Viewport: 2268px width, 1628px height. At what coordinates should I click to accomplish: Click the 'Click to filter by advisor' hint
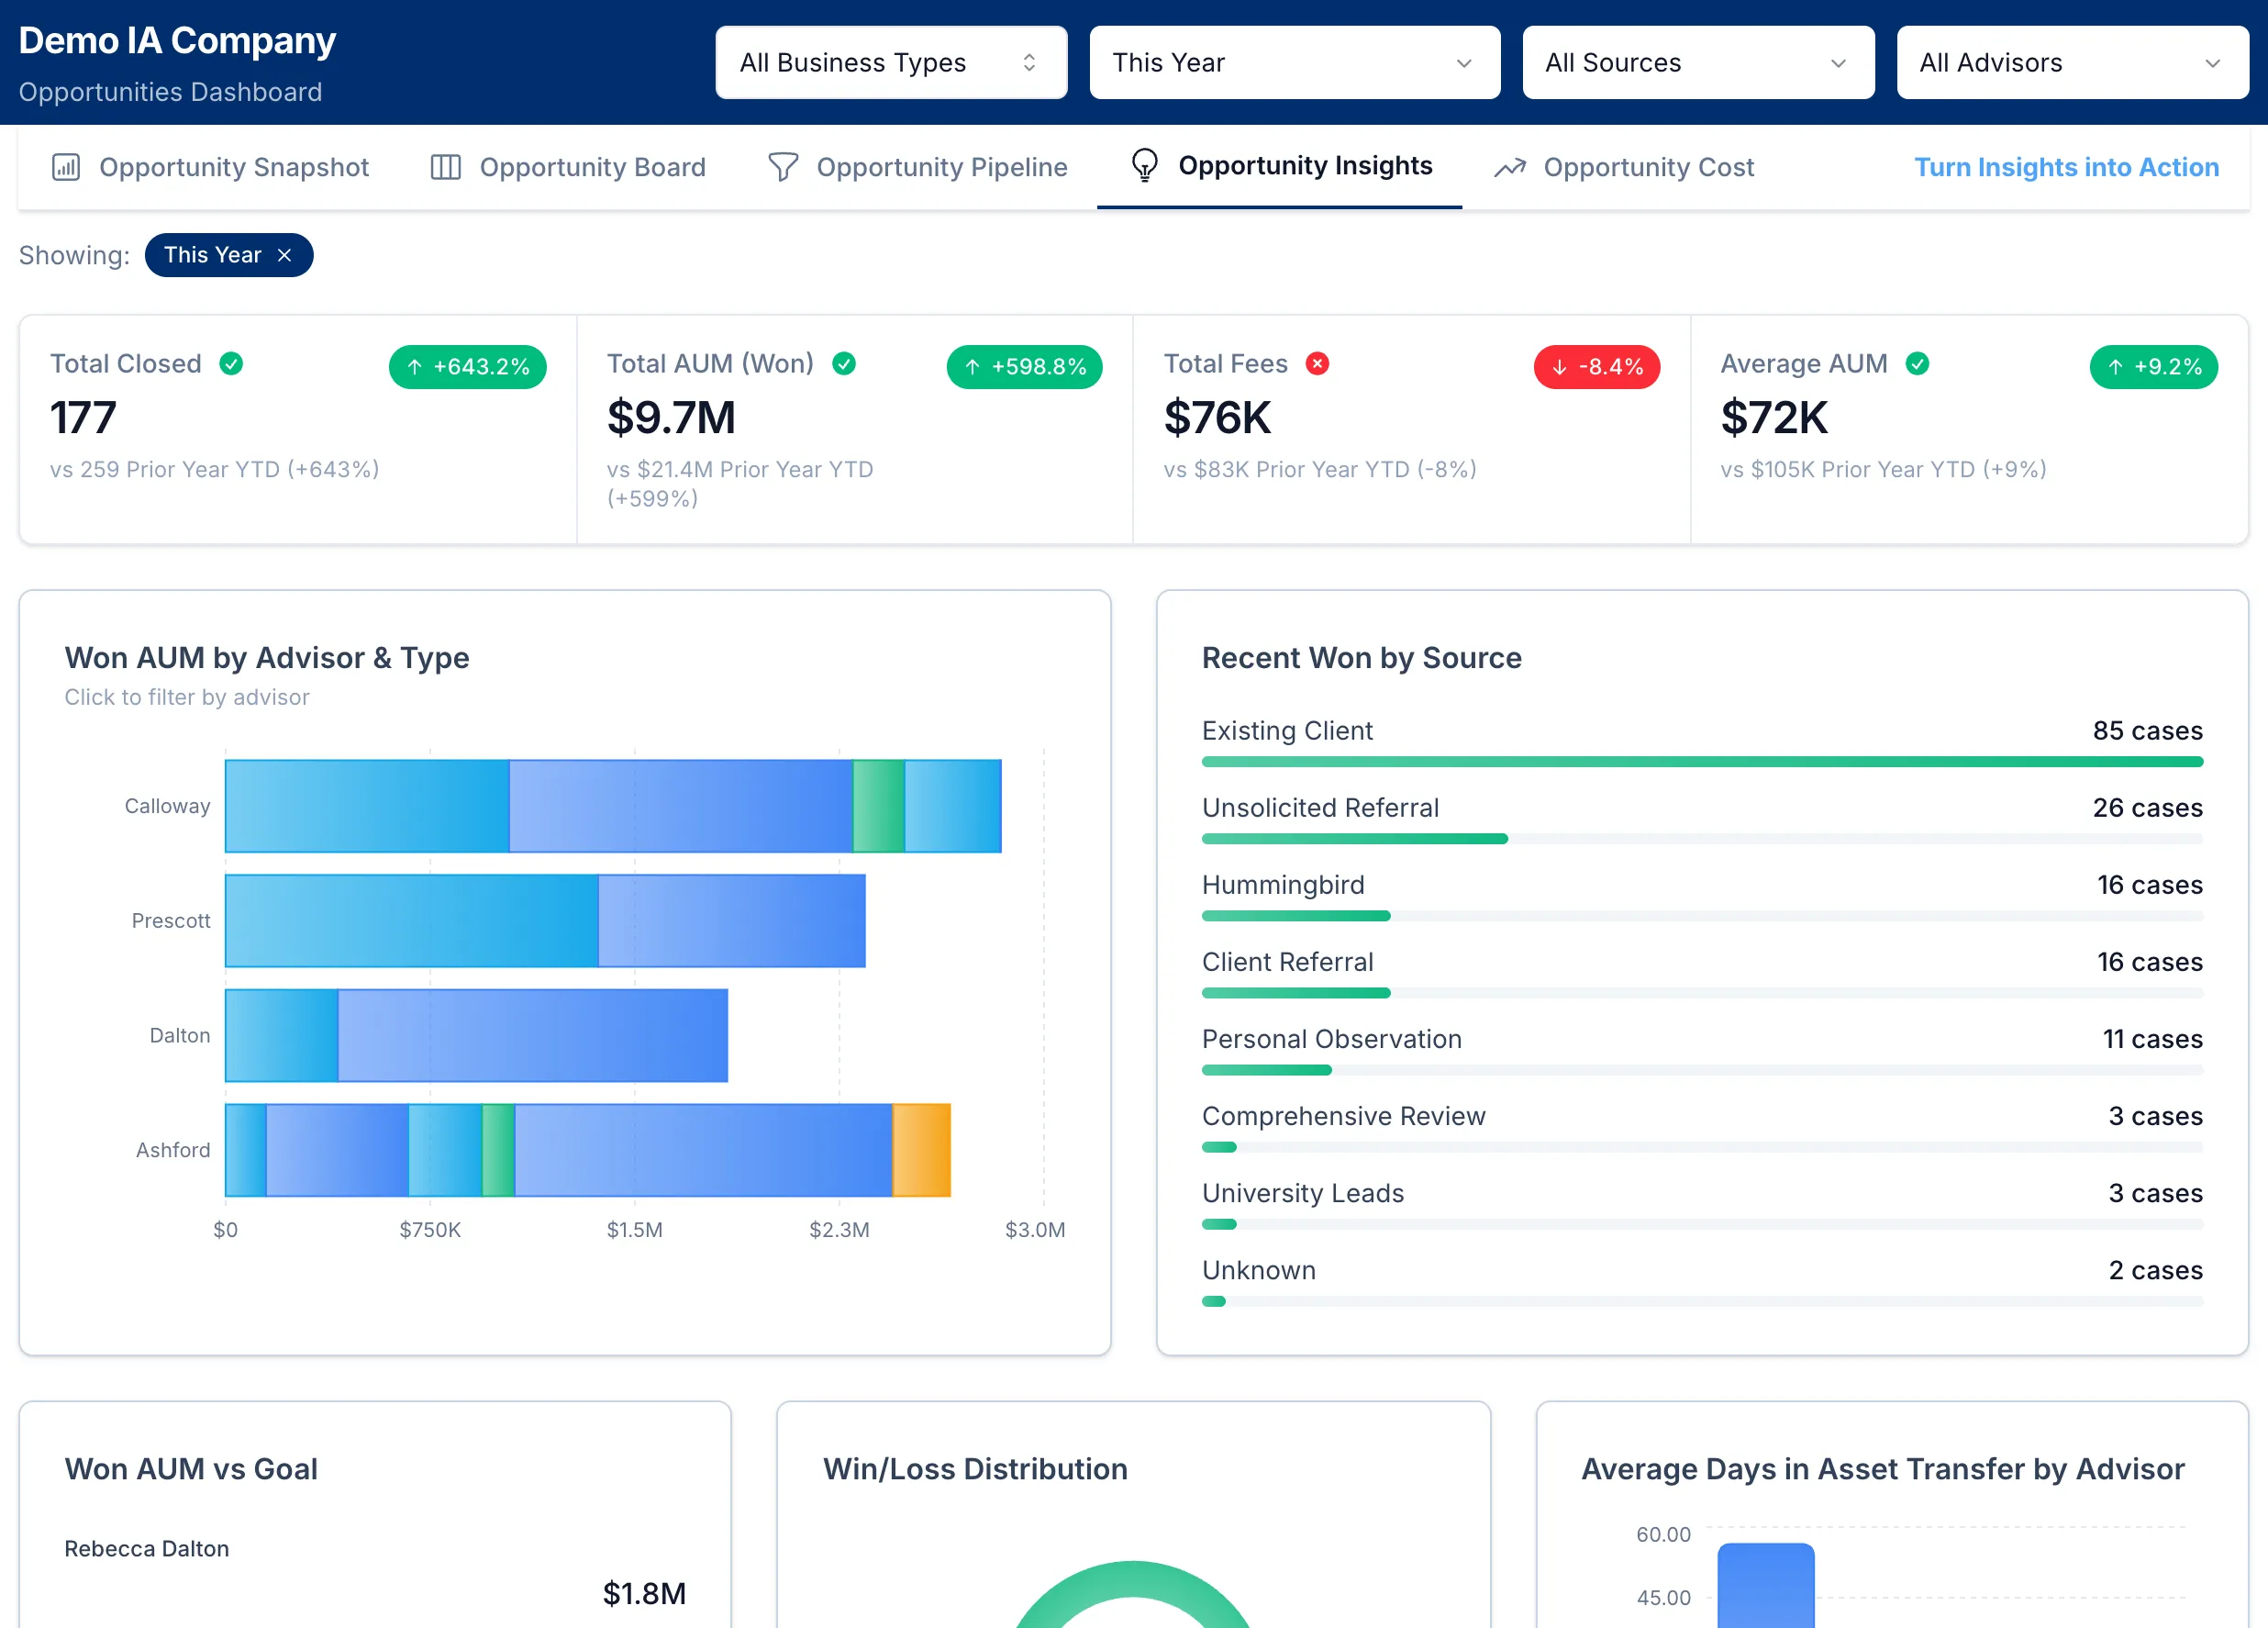pos(187,697)
